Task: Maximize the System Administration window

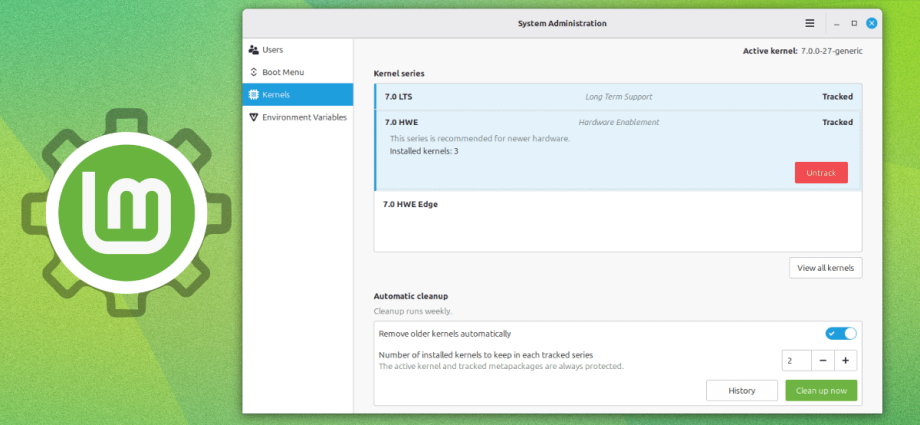Action: pos(854,23)
